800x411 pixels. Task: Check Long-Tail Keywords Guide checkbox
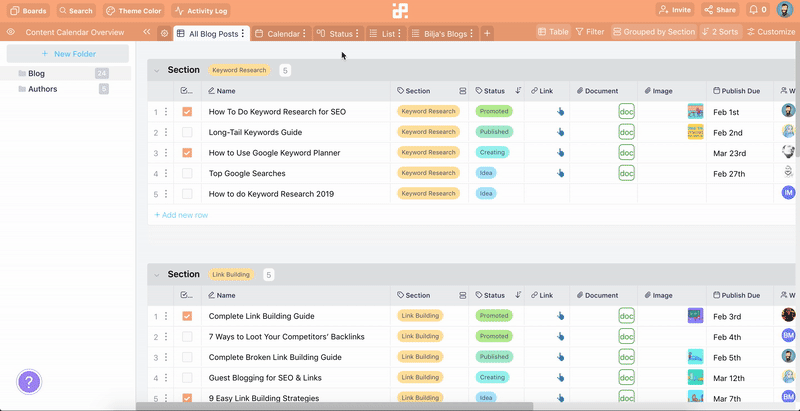pyautogui.click(x=187, y=132)
